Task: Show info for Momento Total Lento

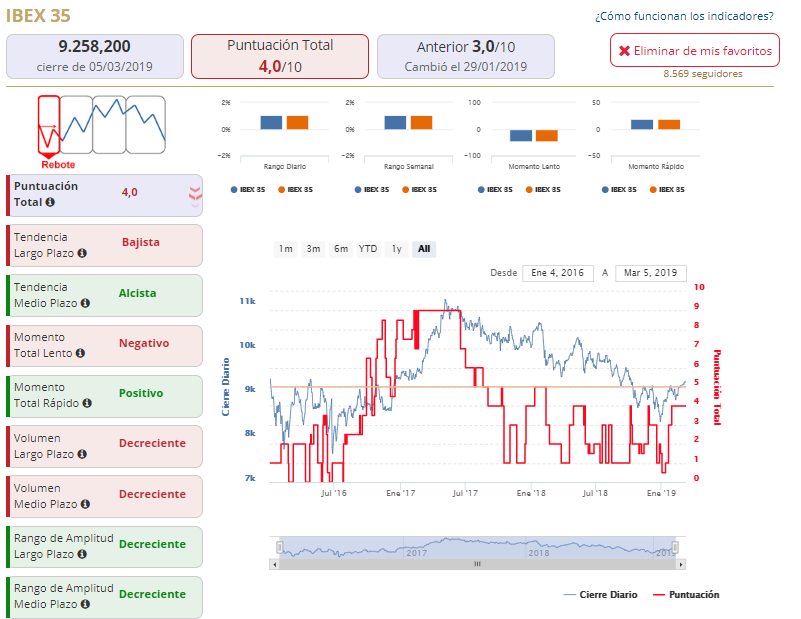Action: [x=80, y=353]
